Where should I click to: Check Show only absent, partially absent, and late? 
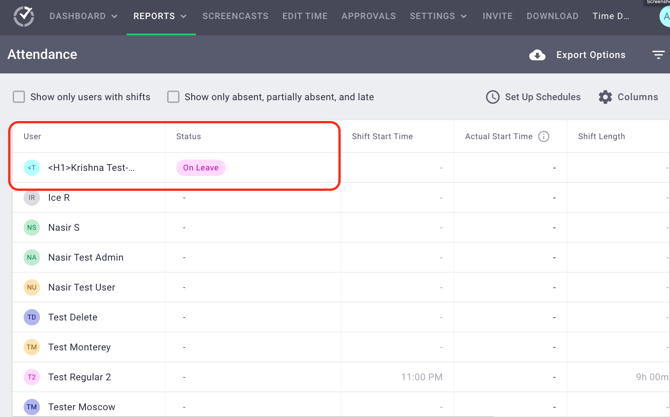click(173, 97)
